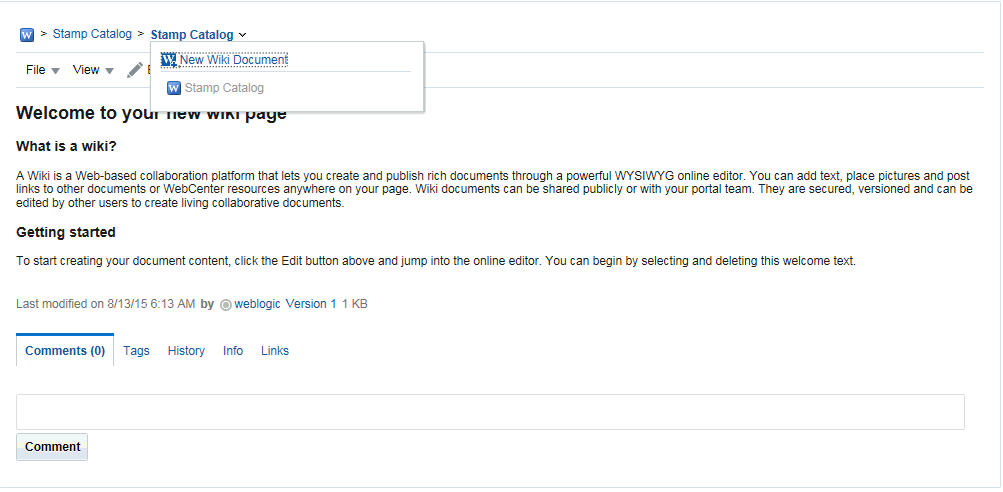1003x492 pixels.
Task: Click inside the comment text box
Action: [490, 412]
